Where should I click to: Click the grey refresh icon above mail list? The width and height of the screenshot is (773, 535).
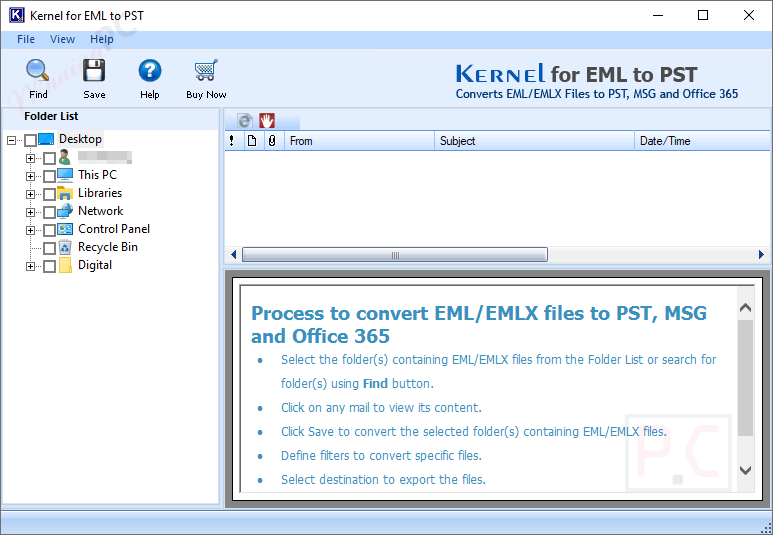pyautogui.click(x=245, y=120)
